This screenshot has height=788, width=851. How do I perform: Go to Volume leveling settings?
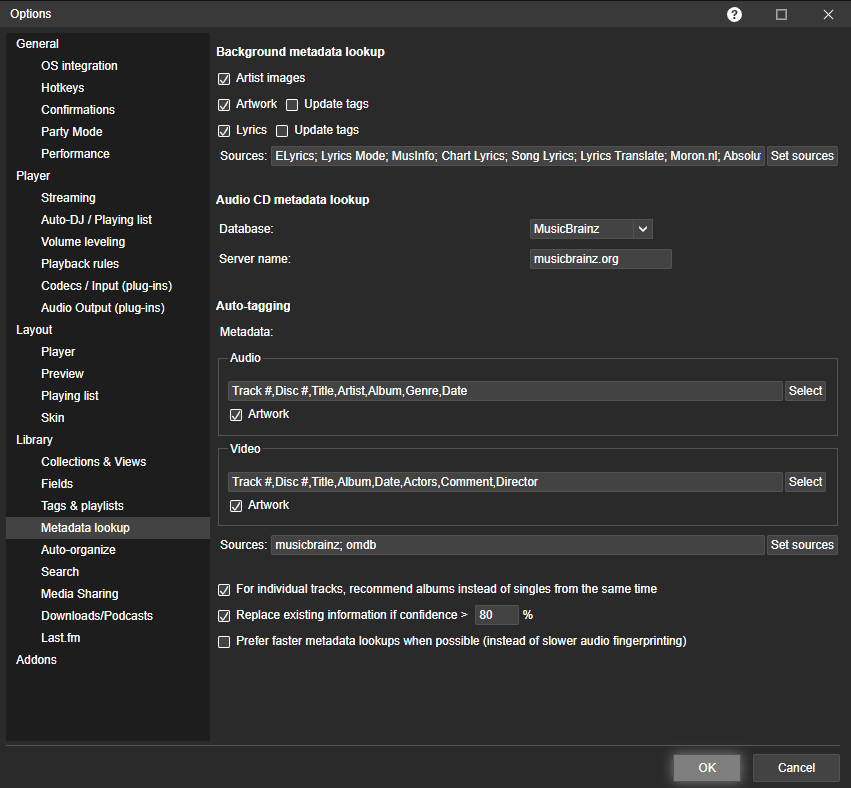coord(83,242)
